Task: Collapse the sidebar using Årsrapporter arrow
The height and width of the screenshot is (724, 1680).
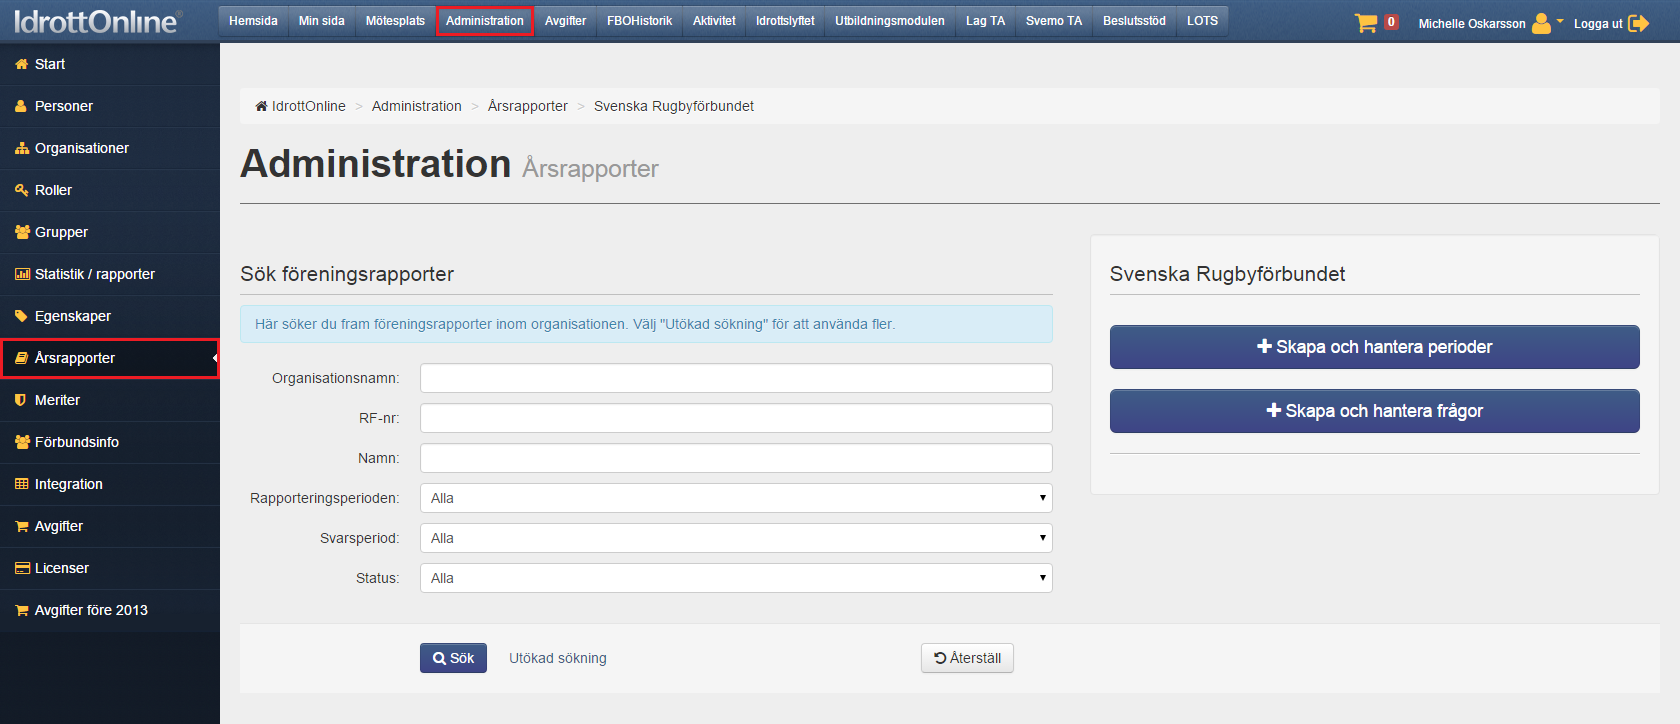Action: (x=214, y=358)
